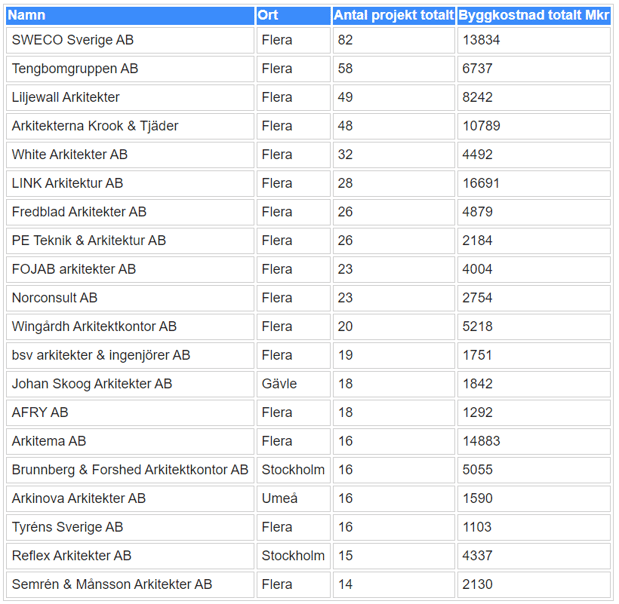The image size is (619, 604).
Task: Click the Byggkostnad totalt Mkr header
Action: point(534,15)
